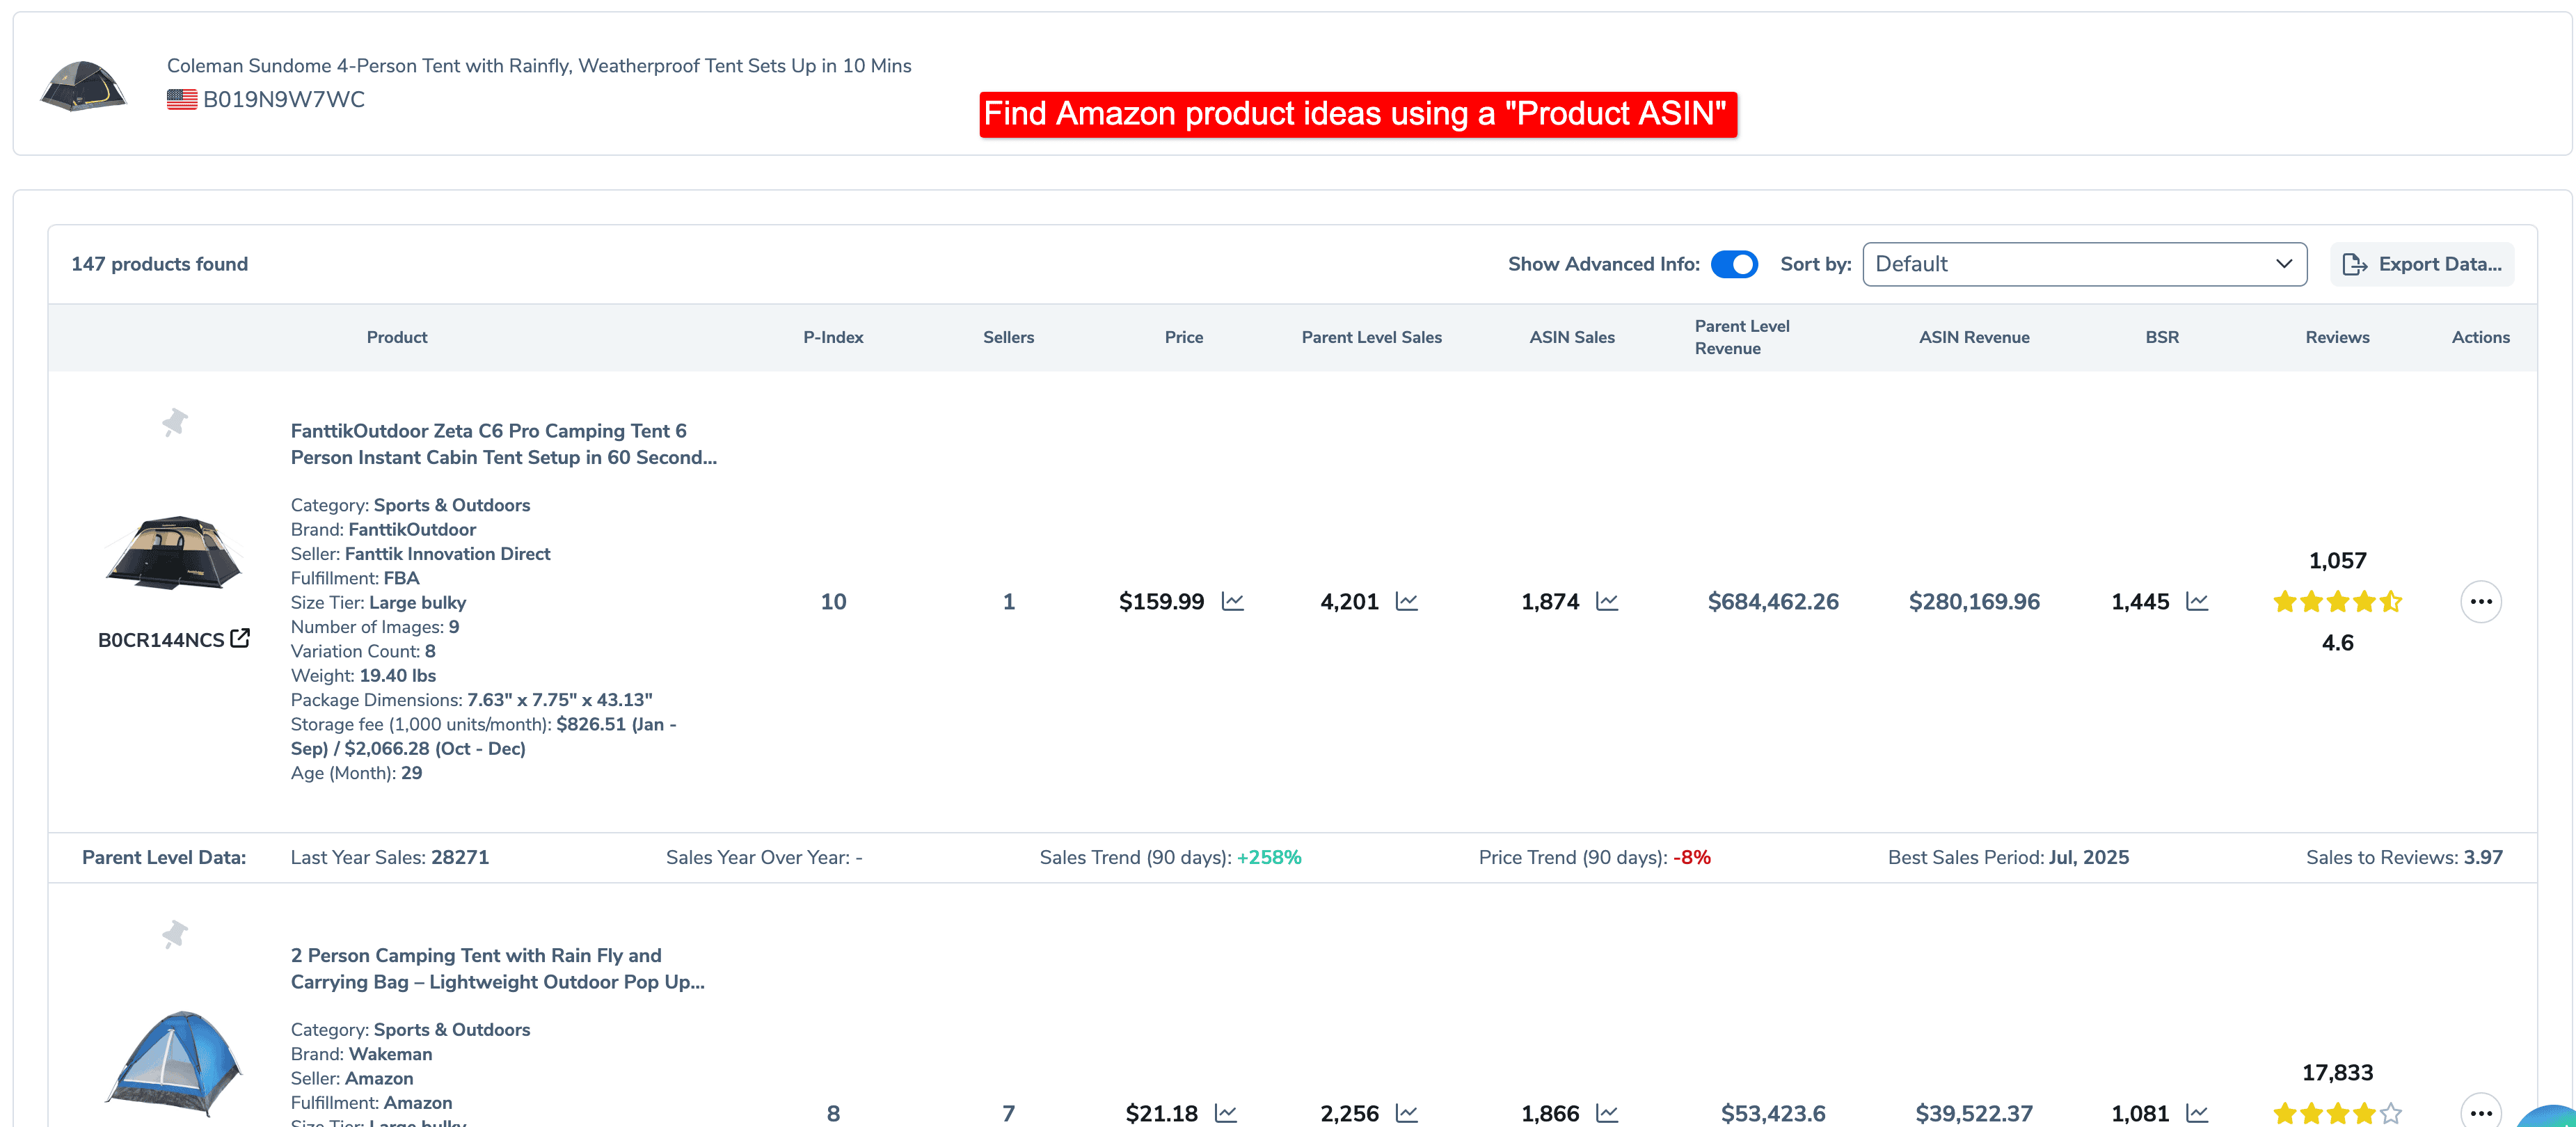Open B0CR144NCS external link icon
The image size is (2576, 1127).
tap(240, 638)
